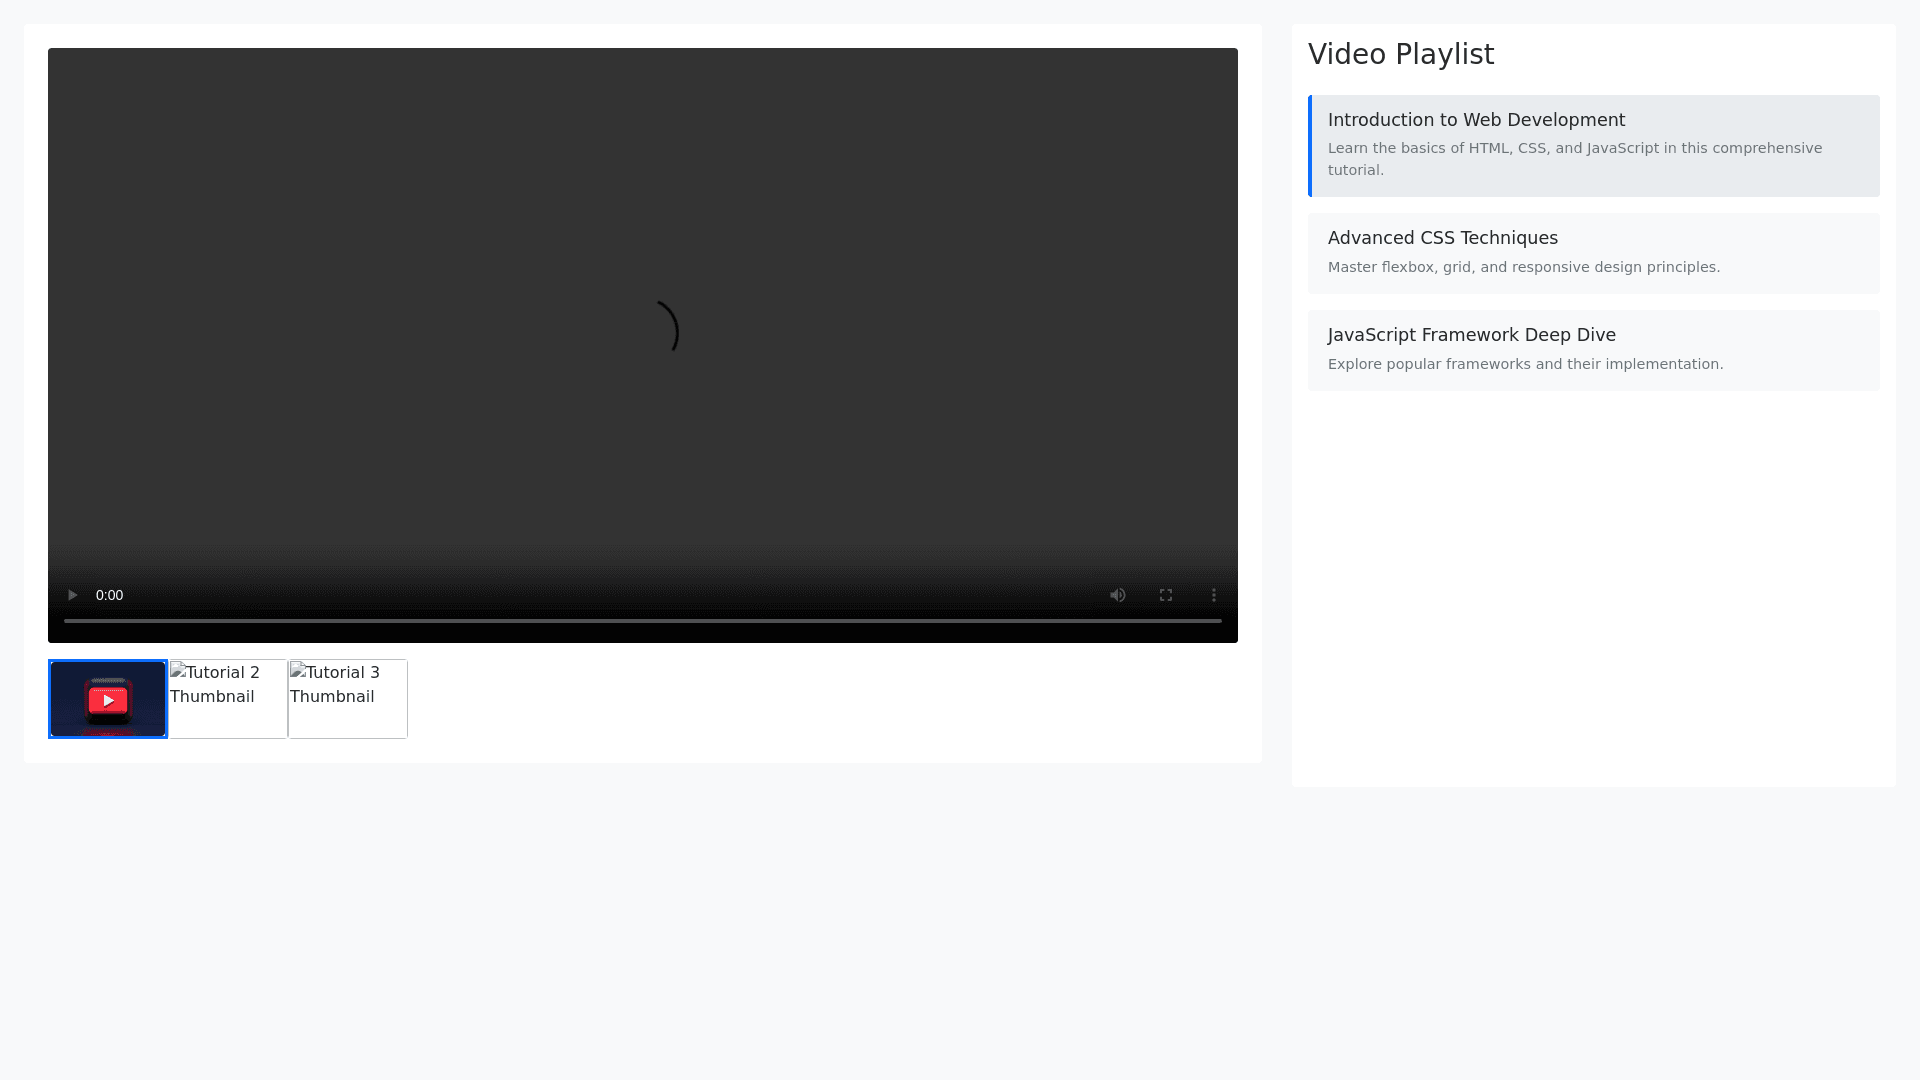Click the video seek progress bar

click(x=642, y=621)
